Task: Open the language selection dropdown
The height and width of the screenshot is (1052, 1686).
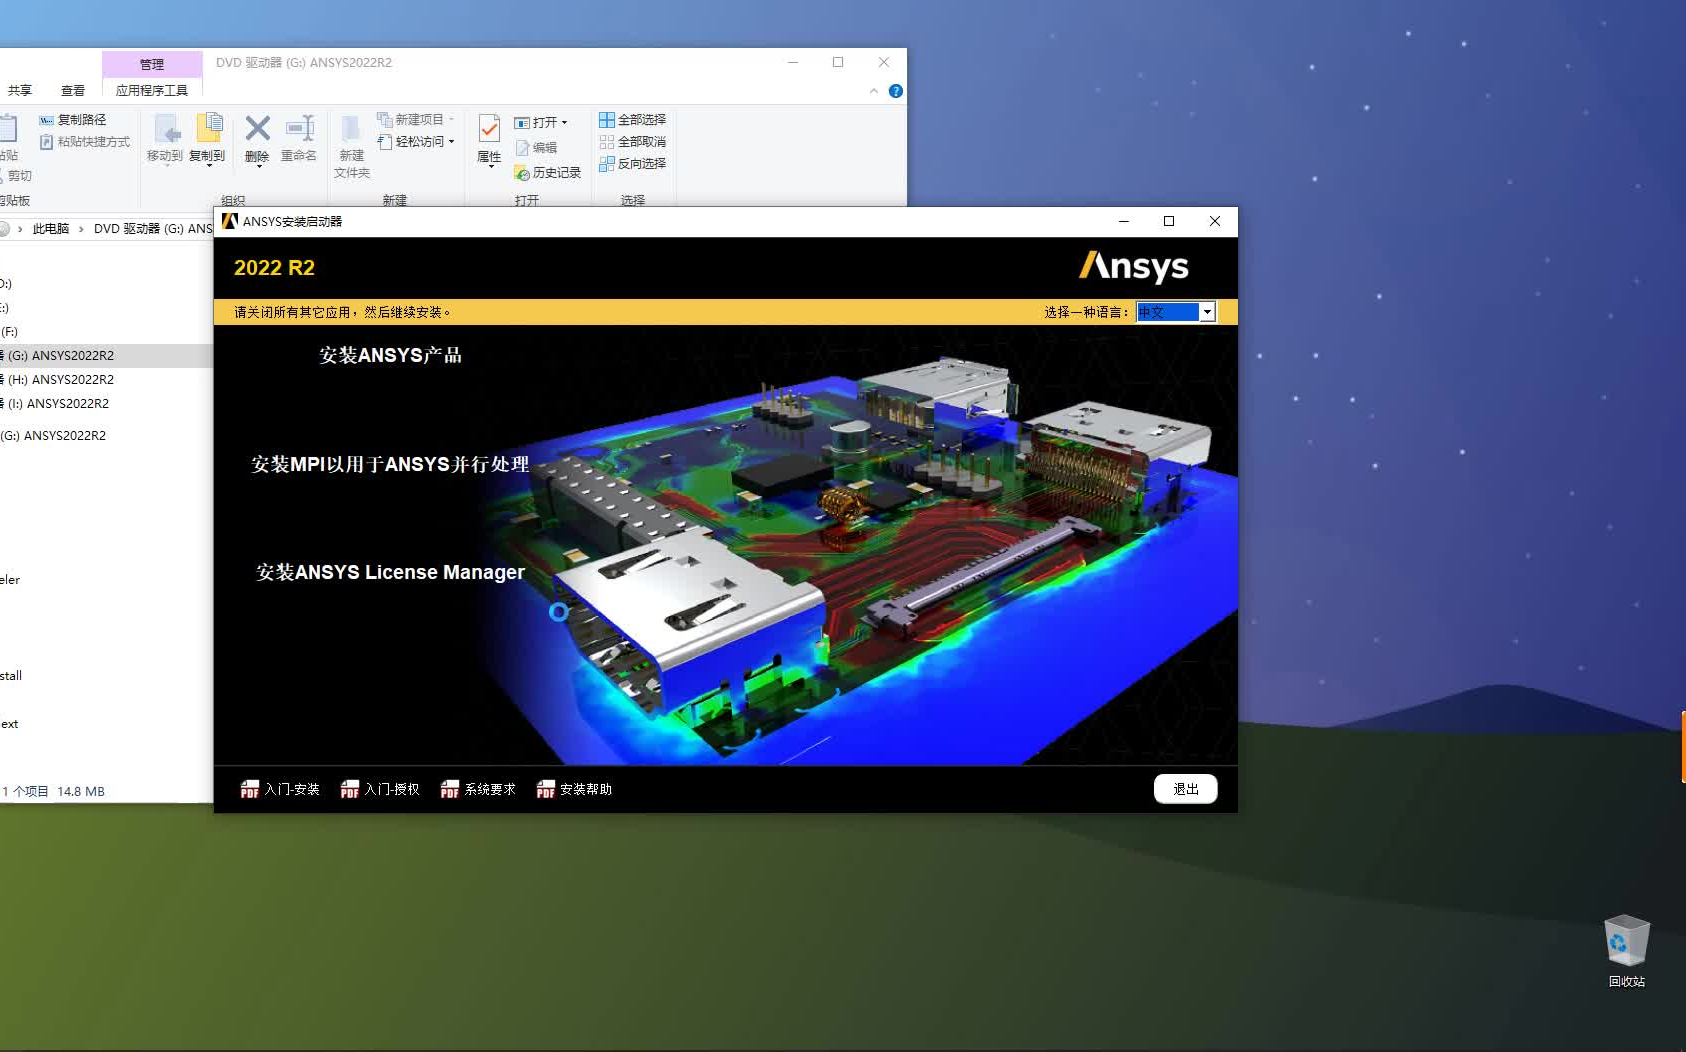Action: tap(1207, 312)
